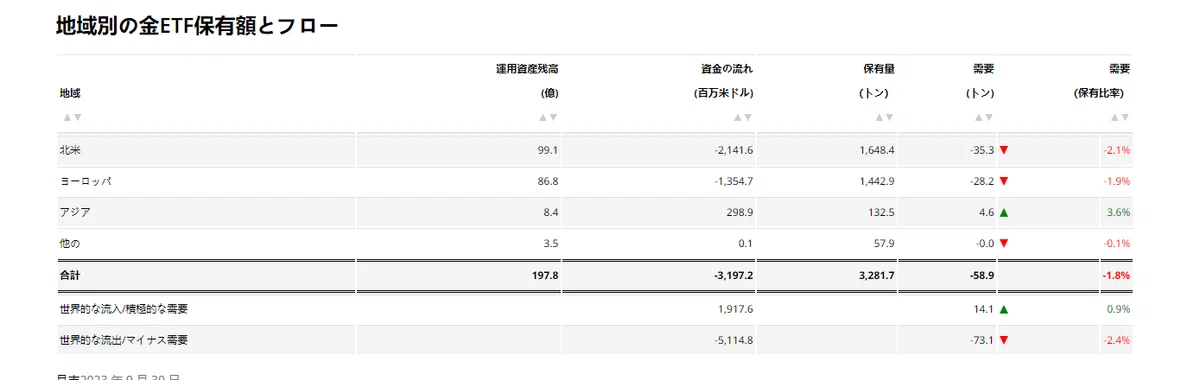
Task: Sort by 保有量 column arrows
Action: pyautogui.click(x=884, y=117)
